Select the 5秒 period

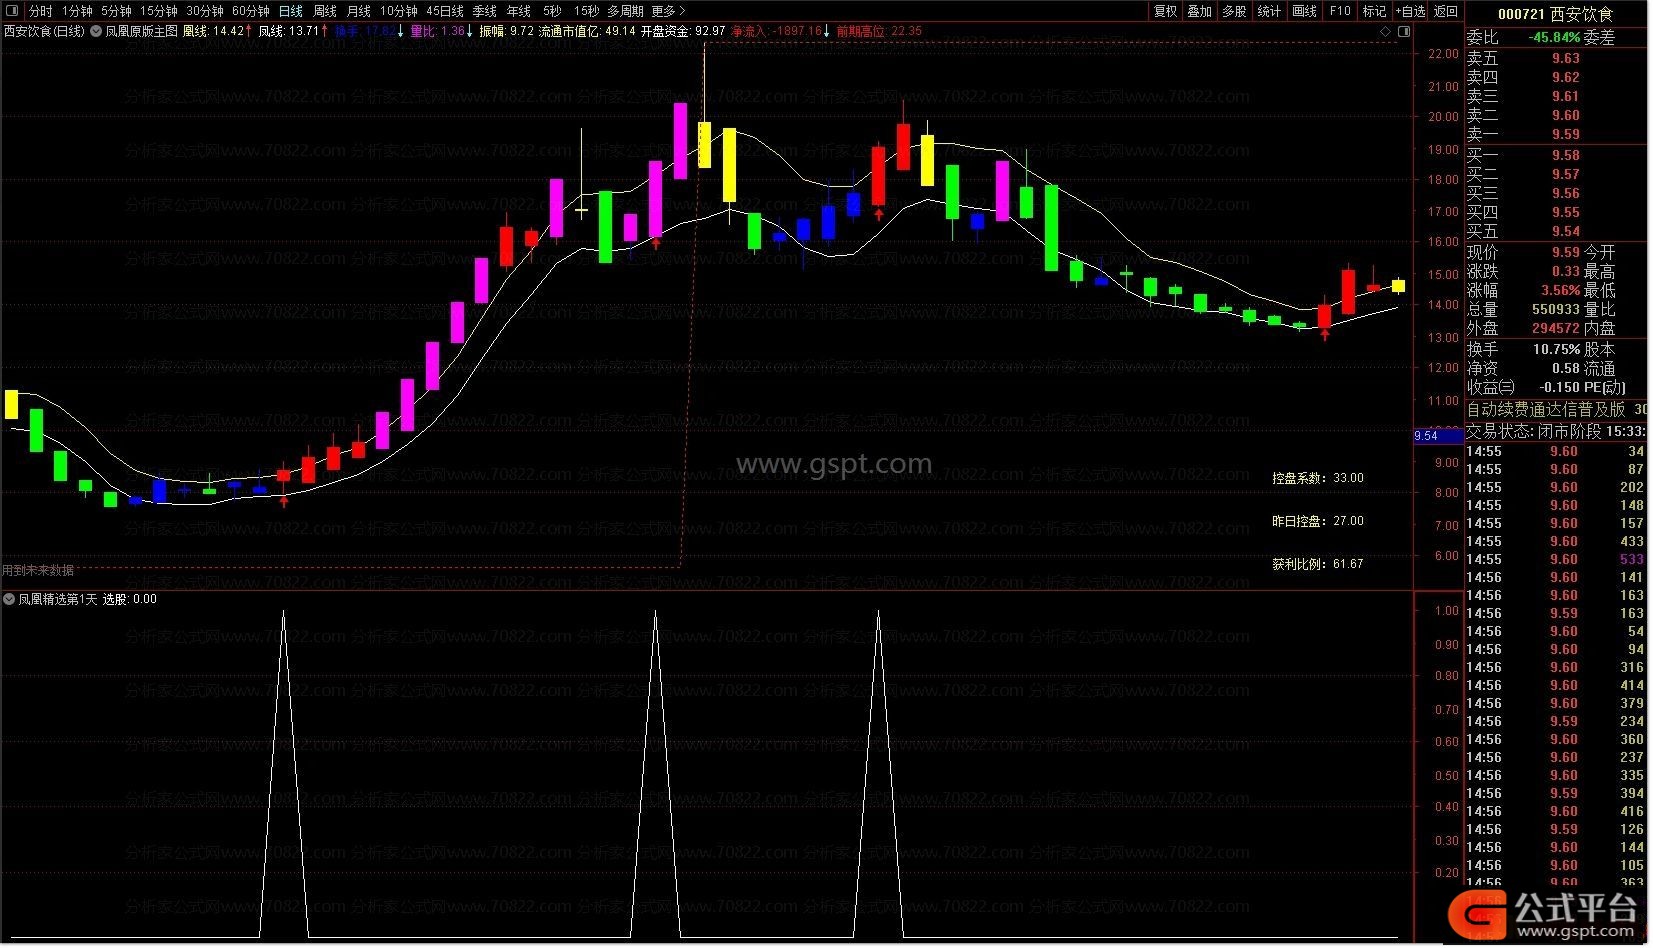pos(552,11)
